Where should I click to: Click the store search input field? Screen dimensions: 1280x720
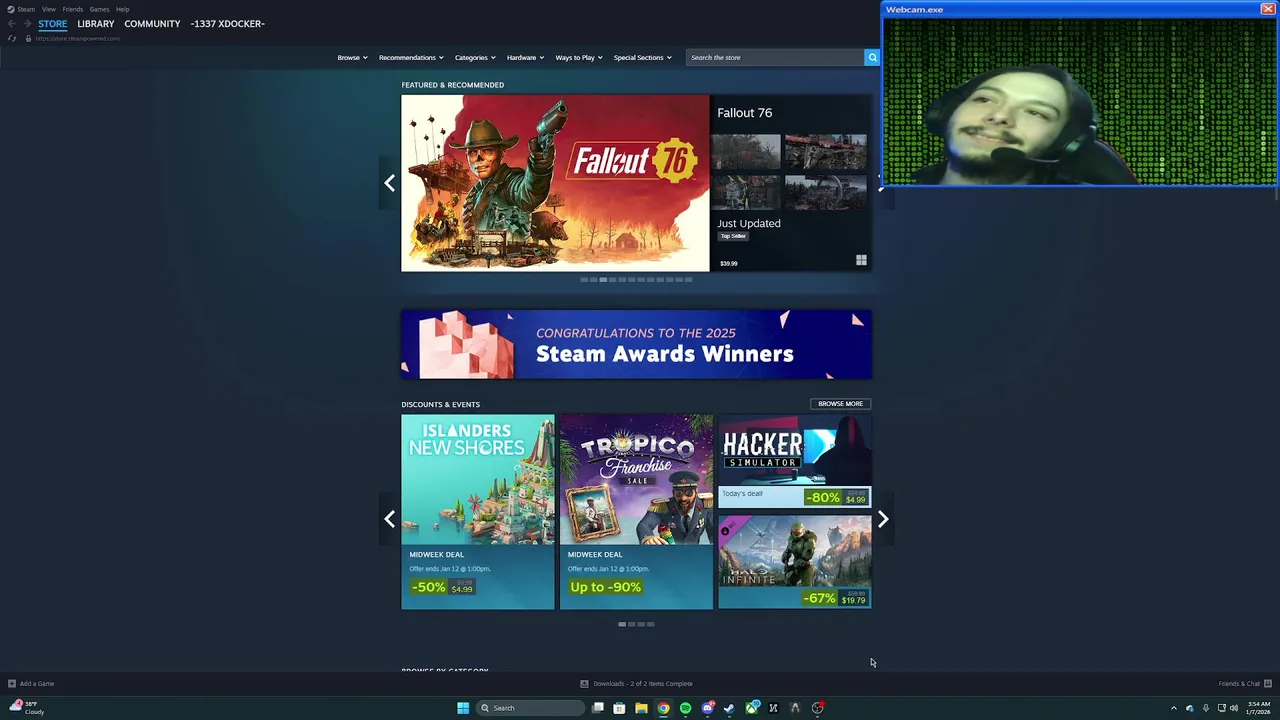coord(775,57)
